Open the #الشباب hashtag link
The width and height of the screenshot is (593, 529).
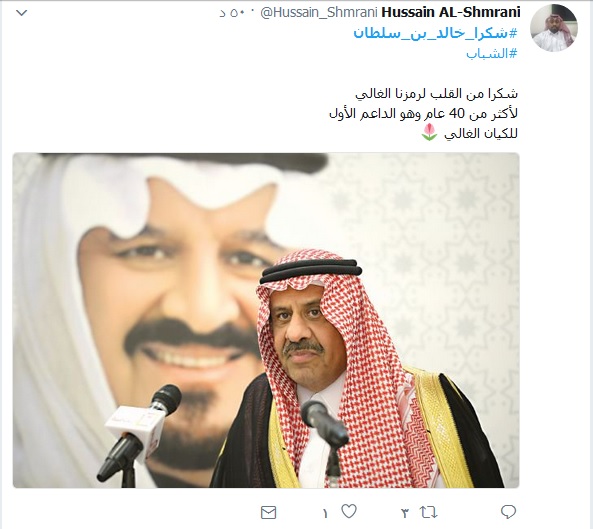click(492, 54)
